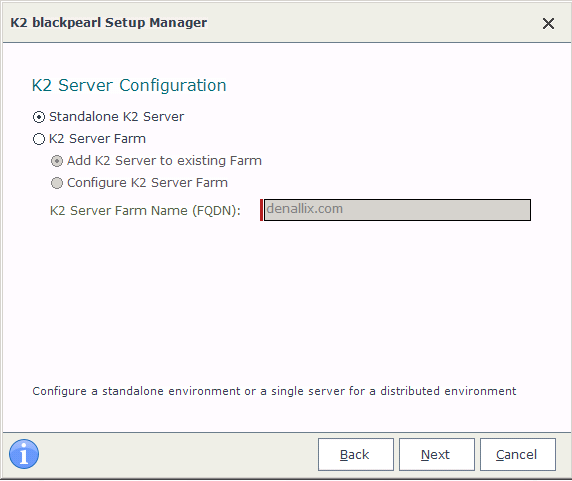Click the "Add K2 Server to existing Farm" text
This screenshot has height=481, width=572.
[x=164, y=160]
